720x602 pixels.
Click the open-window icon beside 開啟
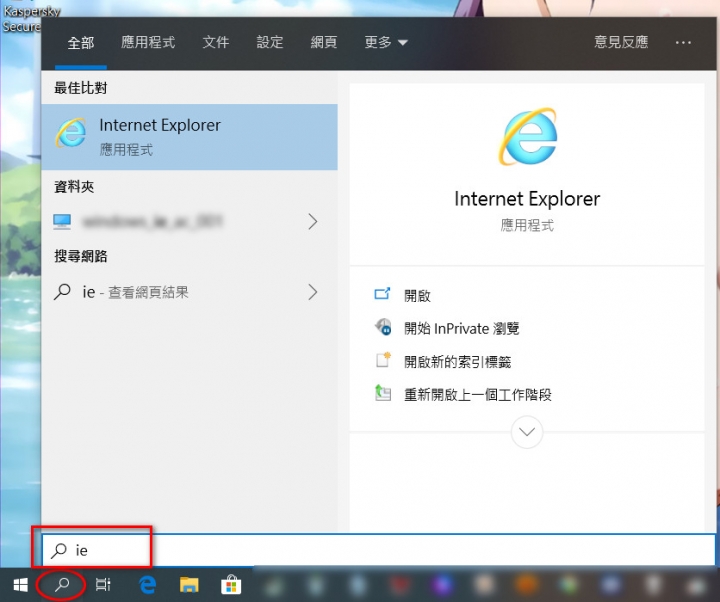click(382, 294)
